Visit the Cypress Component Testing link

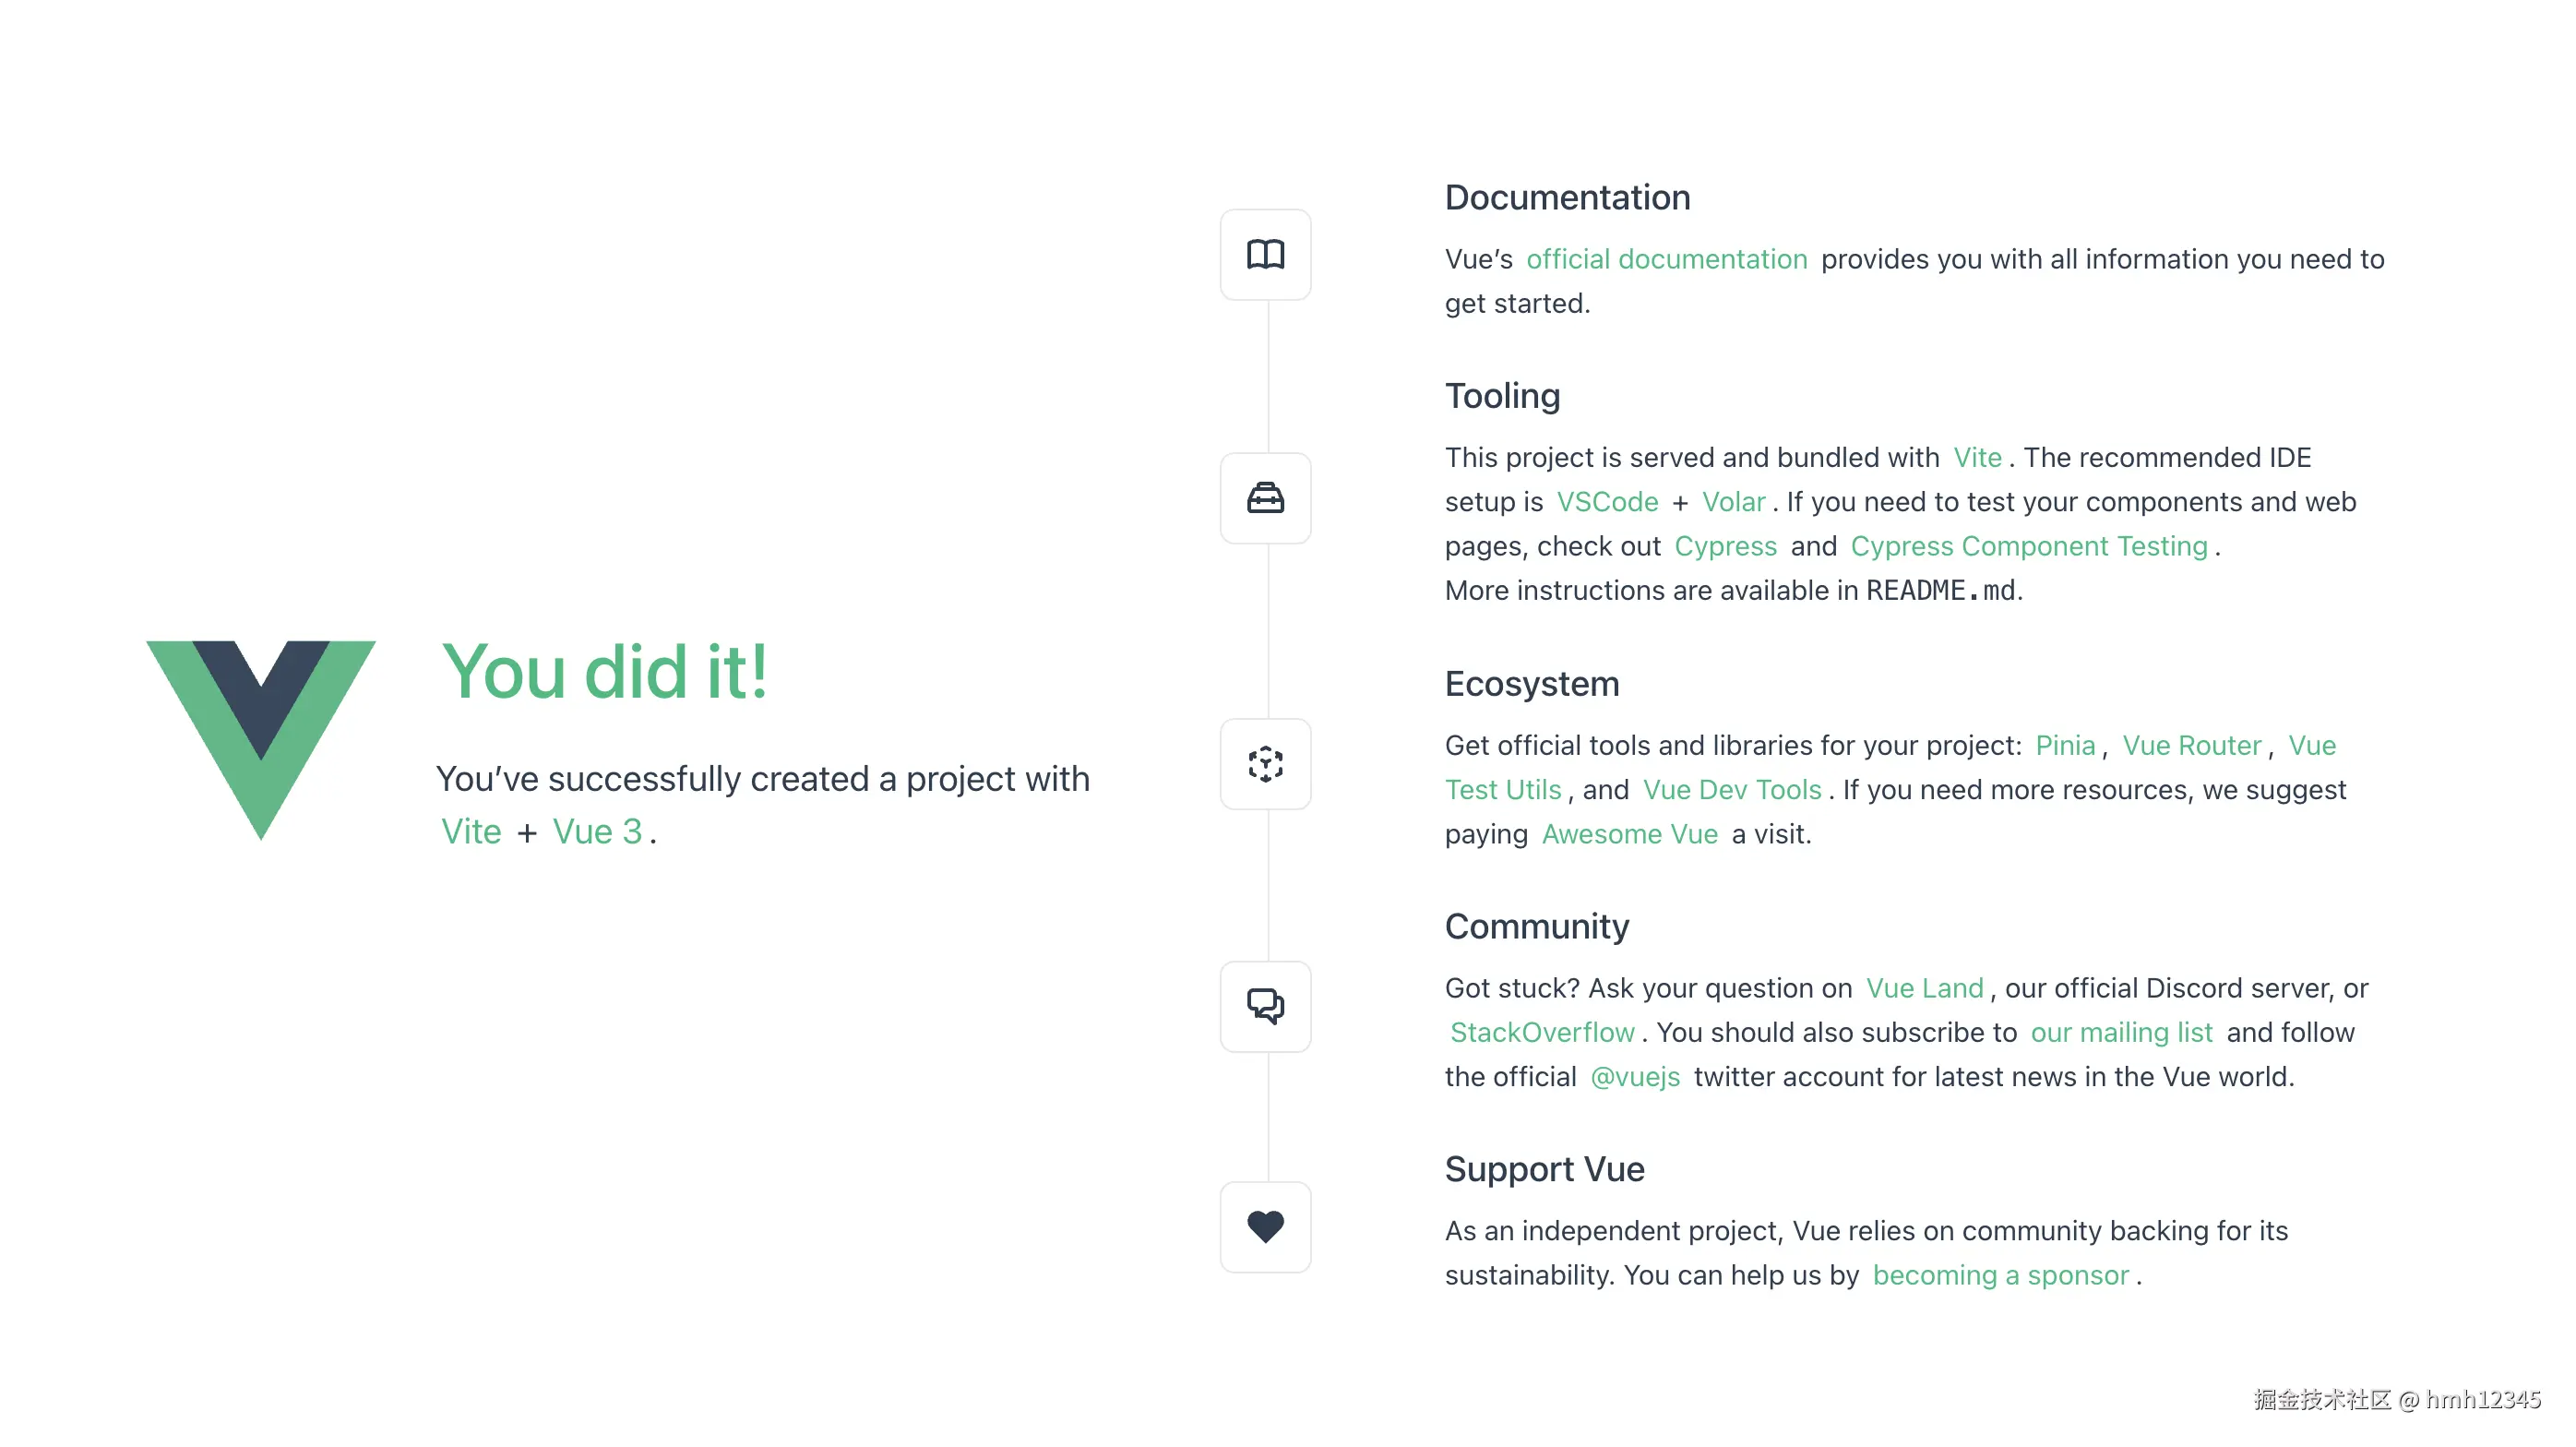(2028, 546)
